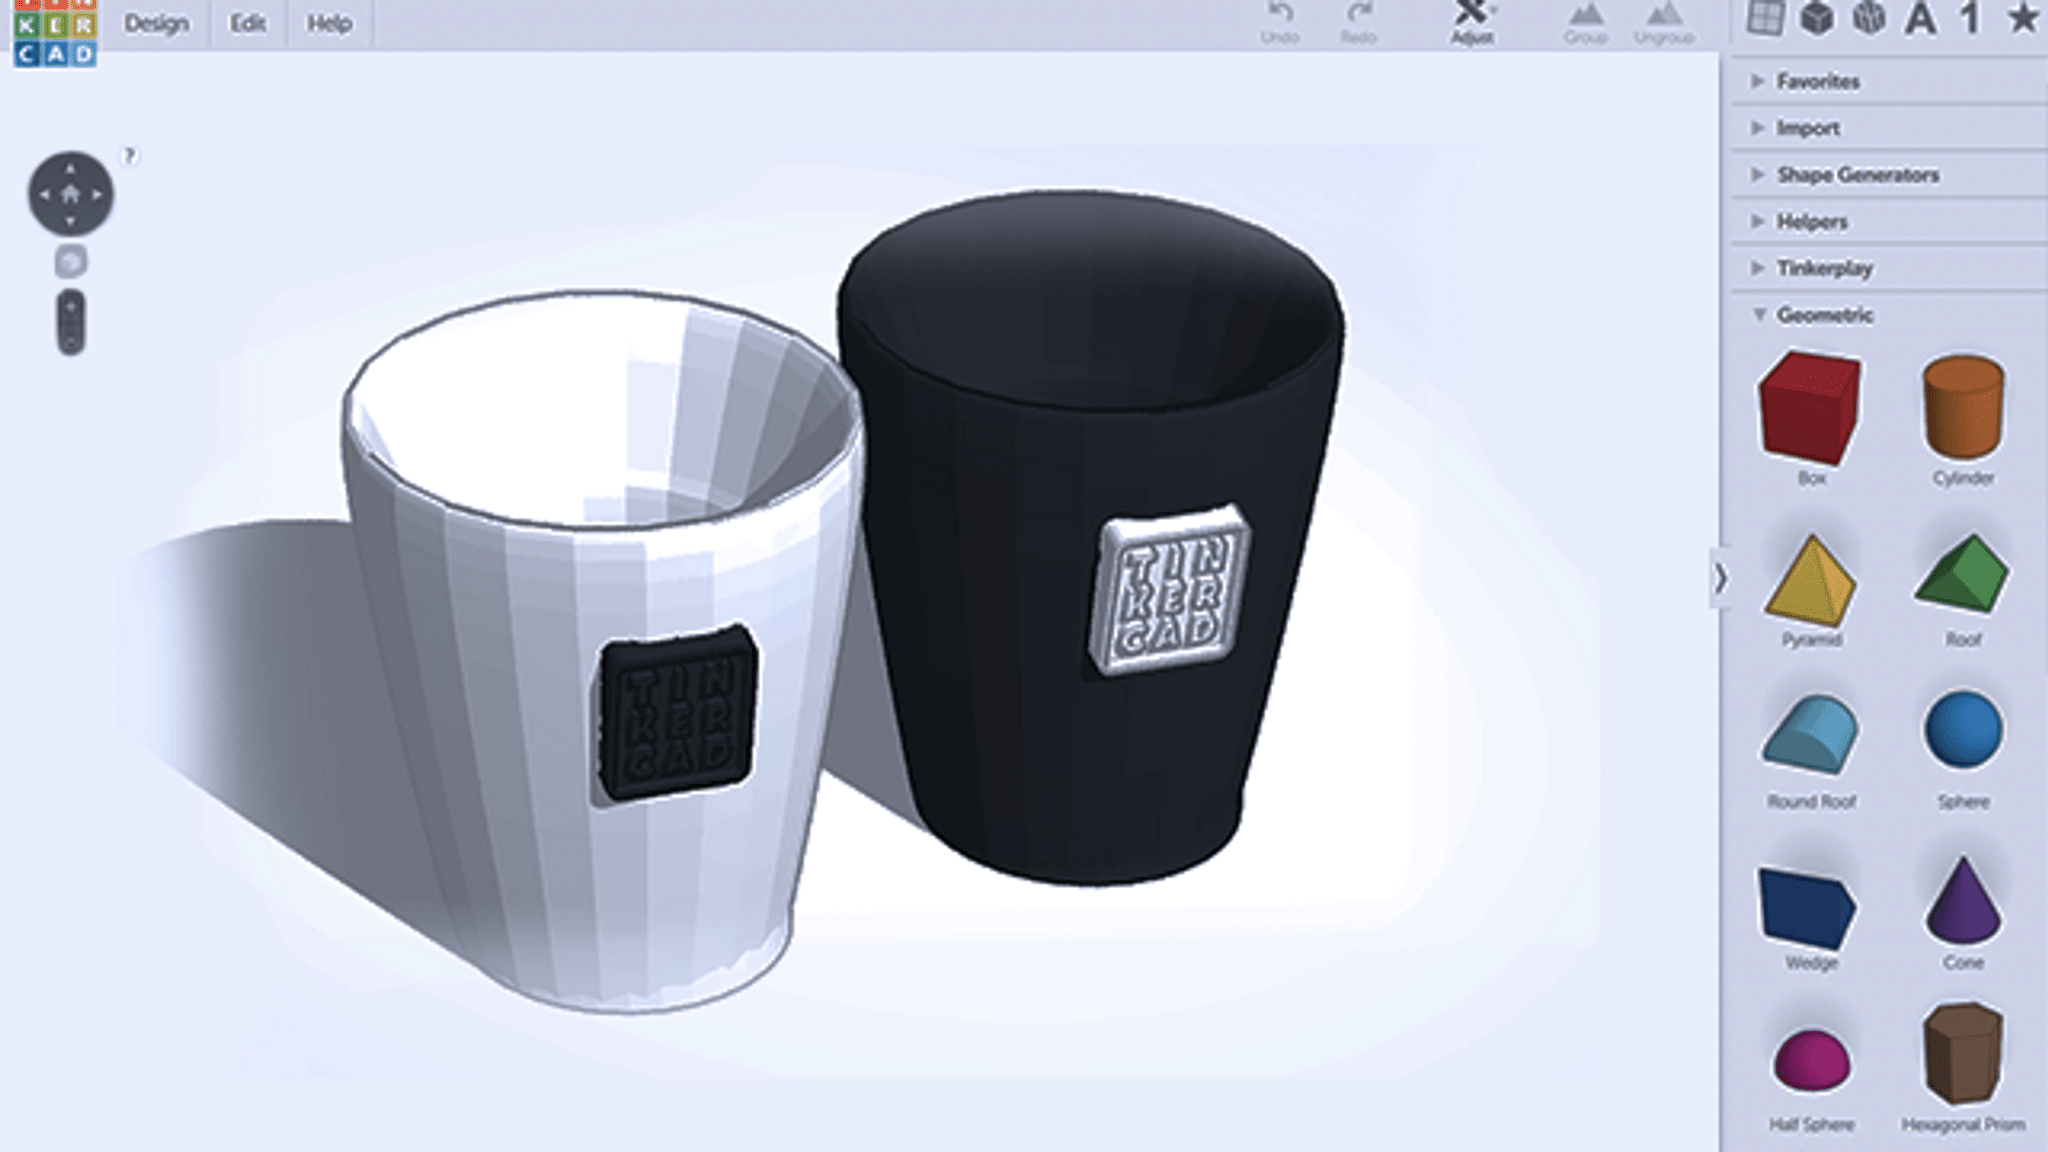Open the Edit menu
This screenshot has width=2048, height=1152.
[247, 23]
